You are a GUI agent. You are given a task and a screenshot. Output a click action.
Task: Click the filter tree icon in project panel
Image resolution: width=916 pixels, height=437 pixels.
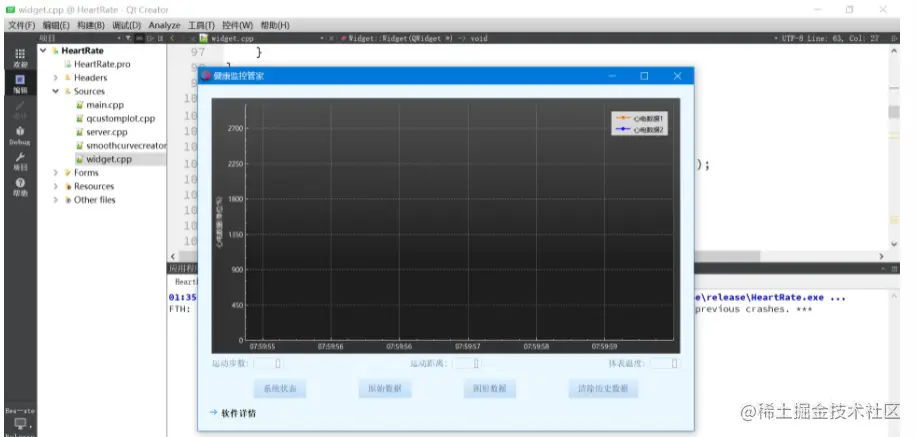[x=128, y=38]
